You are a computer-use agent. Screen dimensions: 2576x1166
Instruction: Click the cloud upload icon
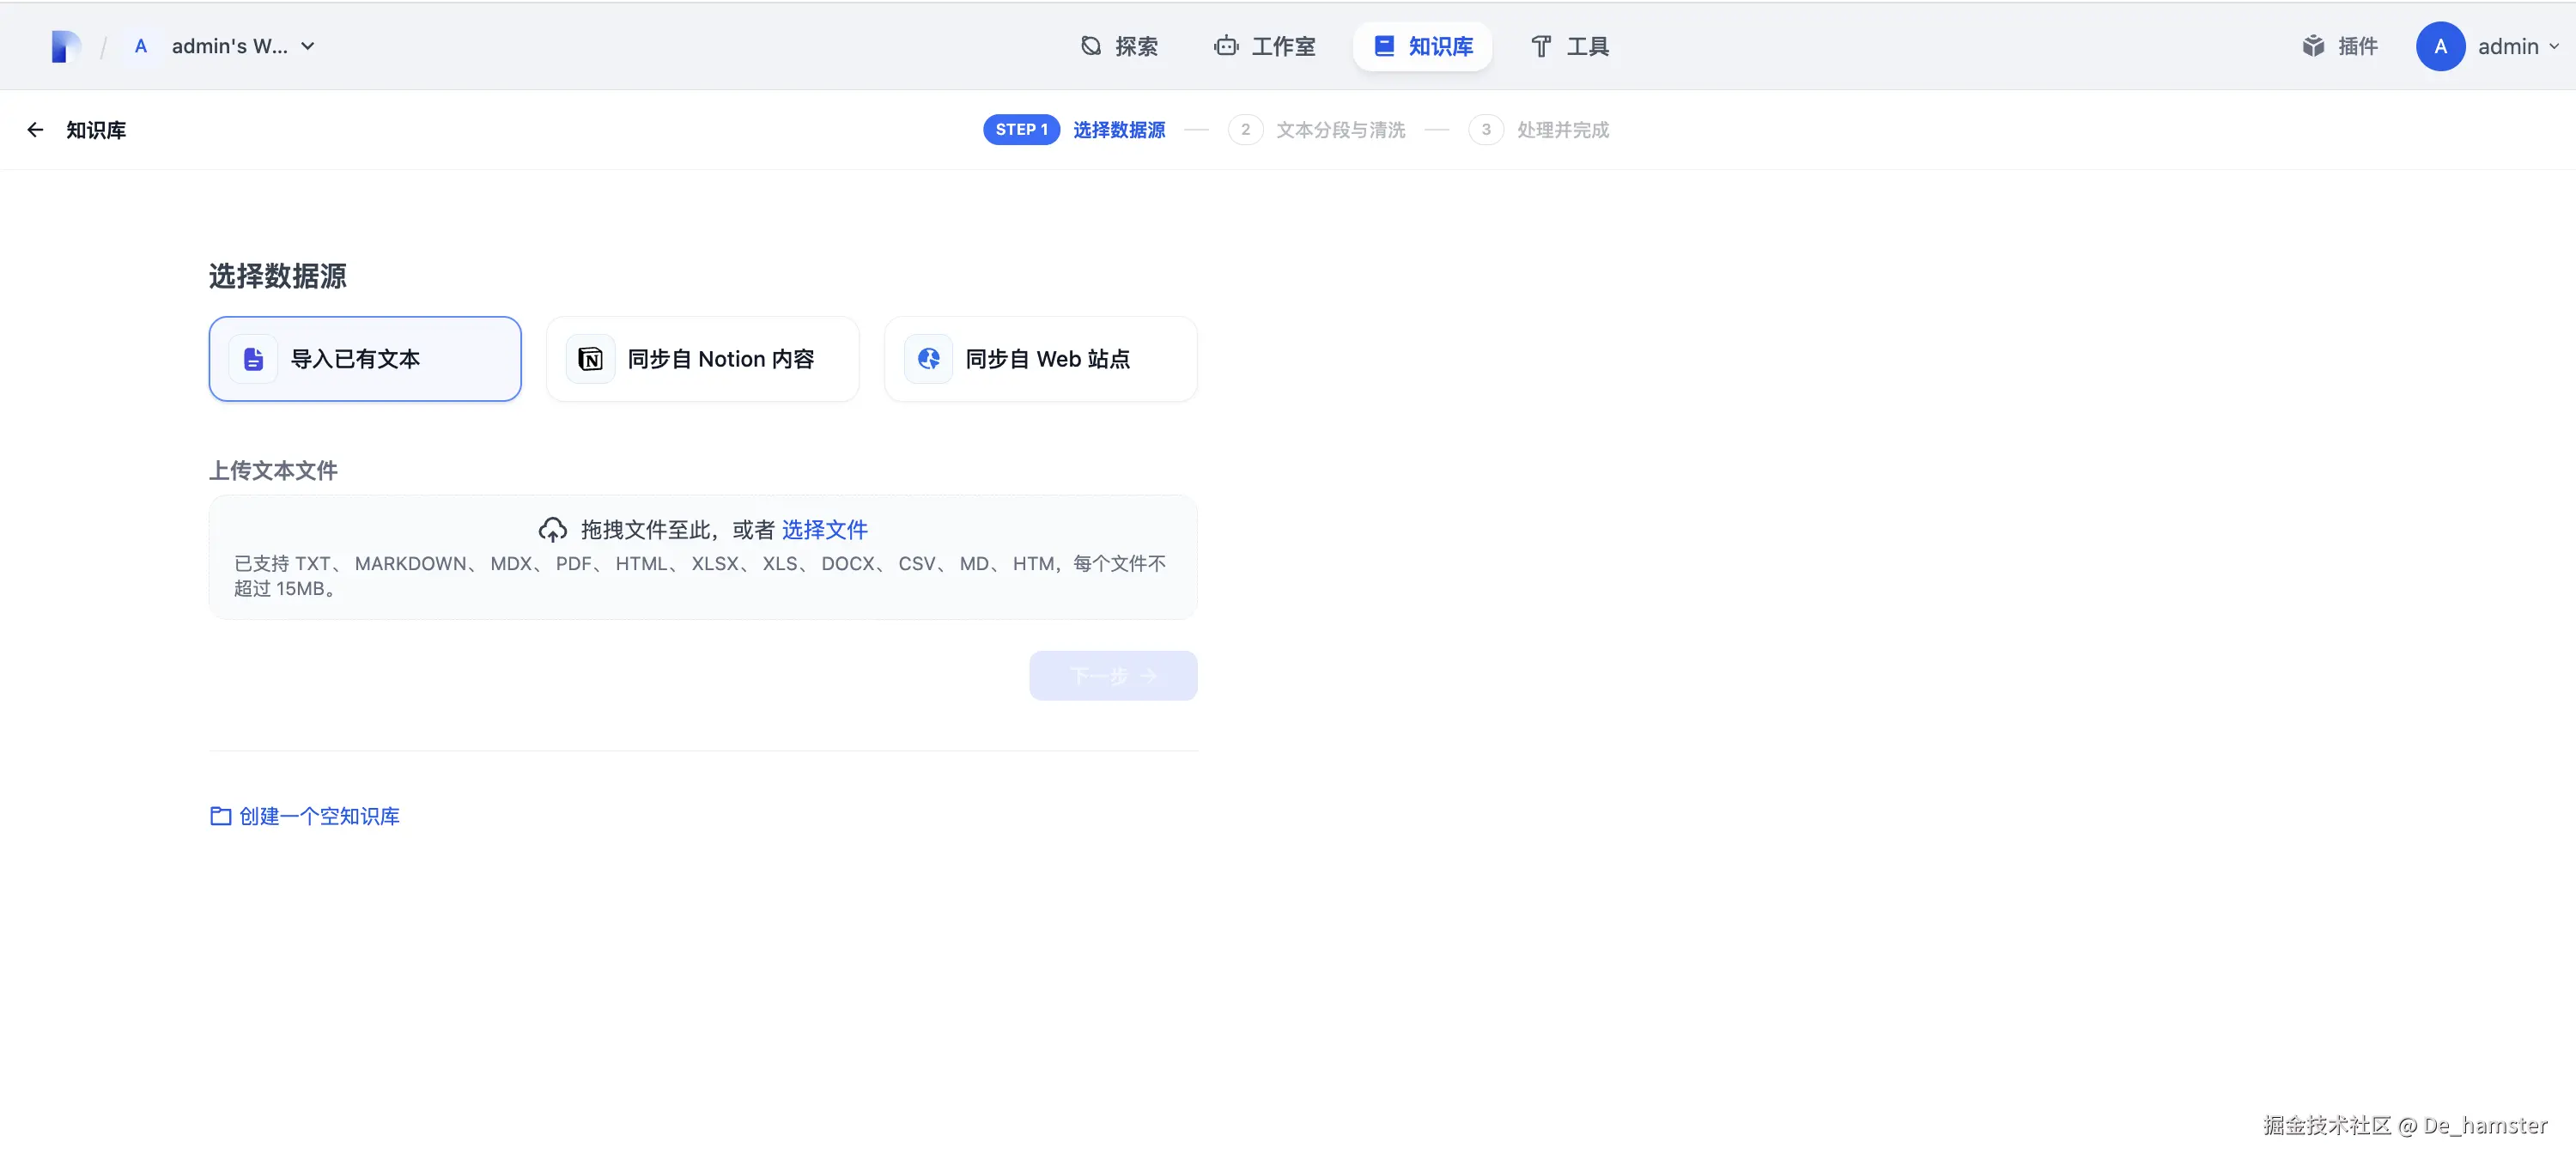point(552,530)
